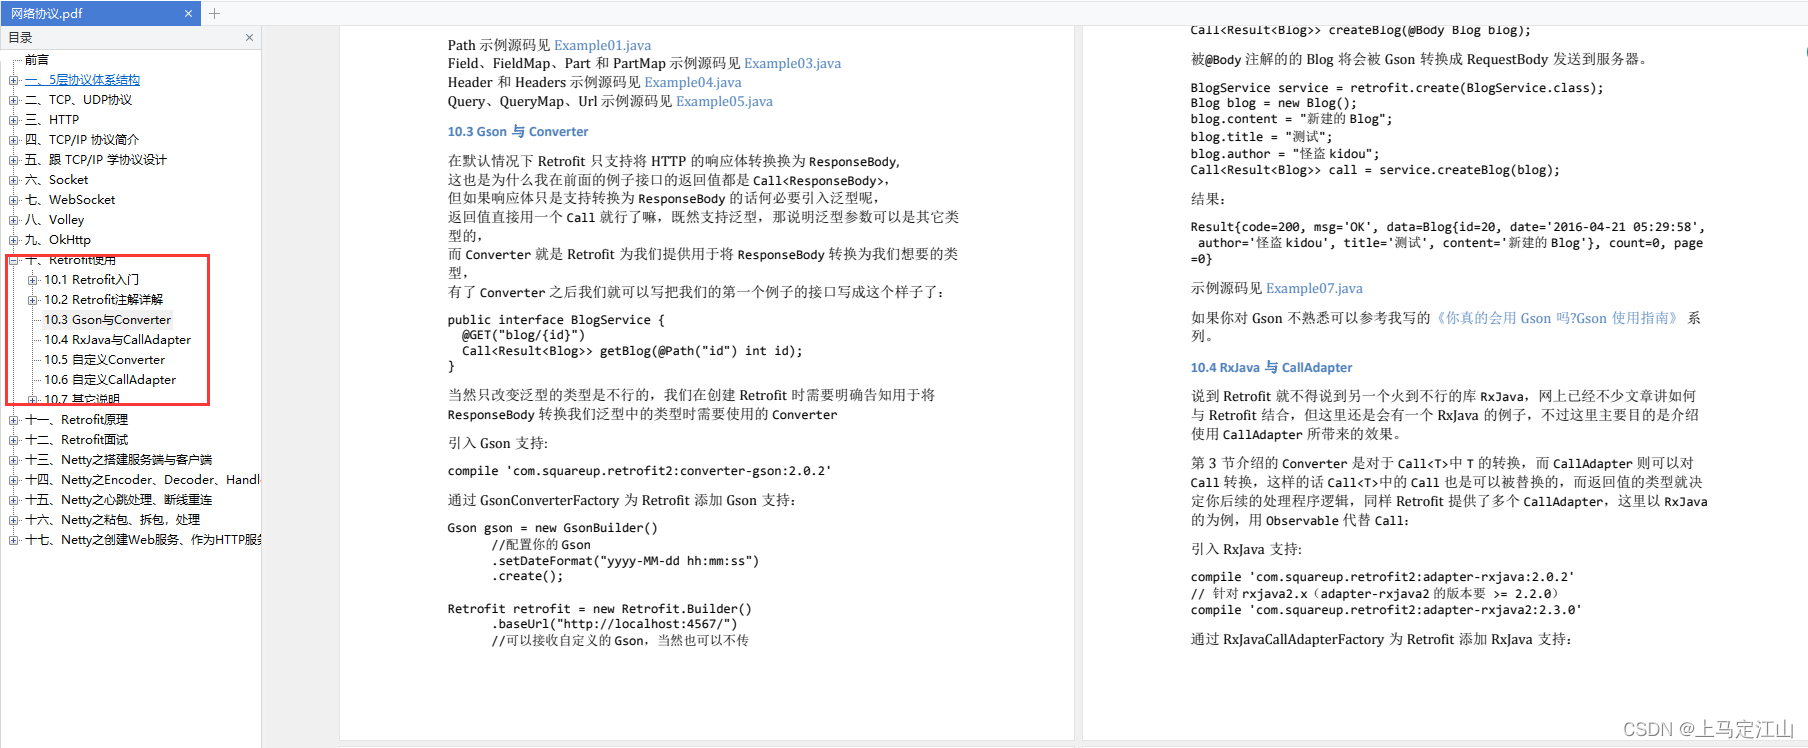Jump to 二、TCP、UDP协议 chapter

pyautogui.click(x=78, y=100)
